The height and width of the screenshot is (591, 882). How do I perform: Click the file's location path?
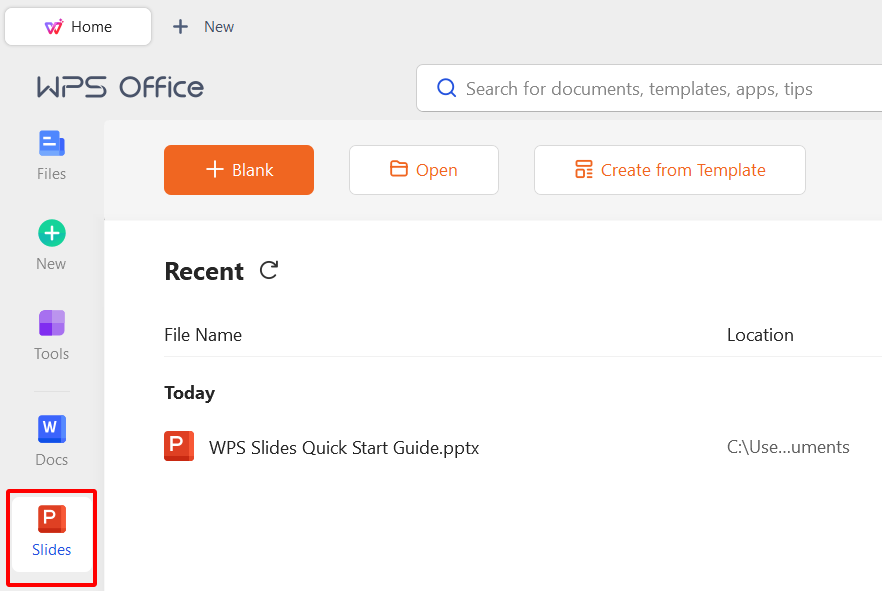[788, 447]
